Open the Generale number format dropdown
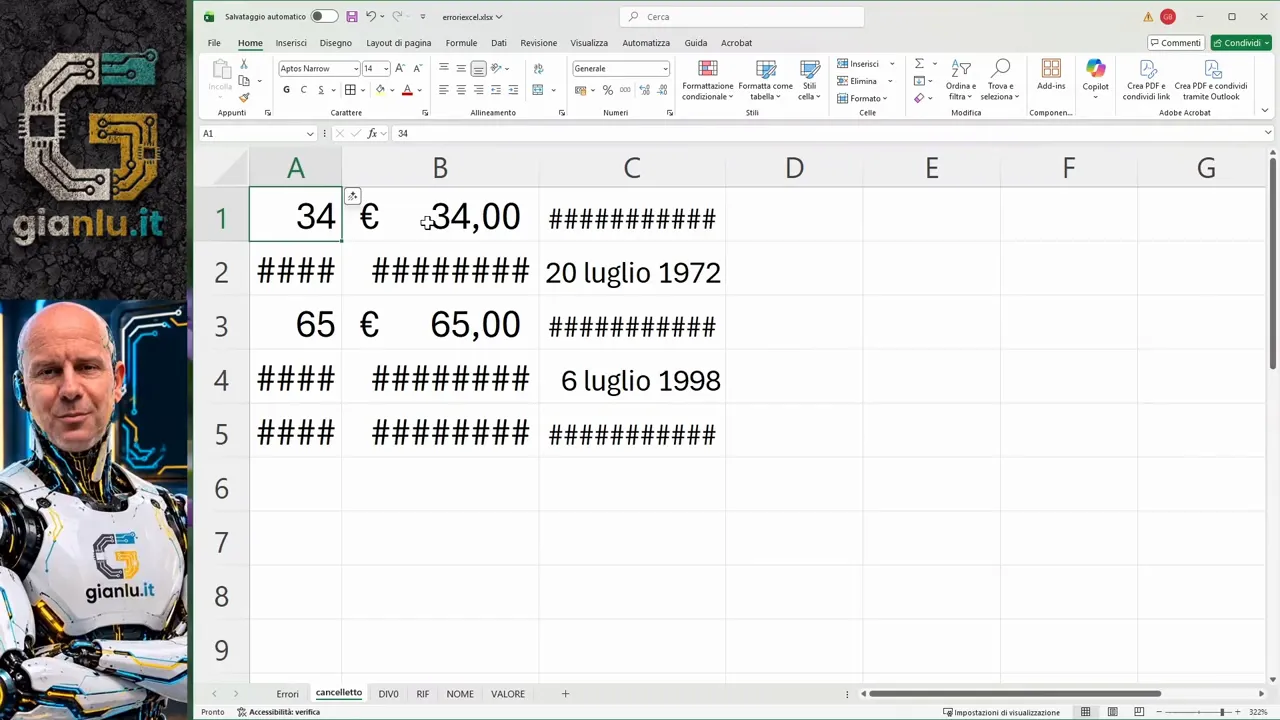The width and height of the screenshot is (1280, 720). [665, 69]
